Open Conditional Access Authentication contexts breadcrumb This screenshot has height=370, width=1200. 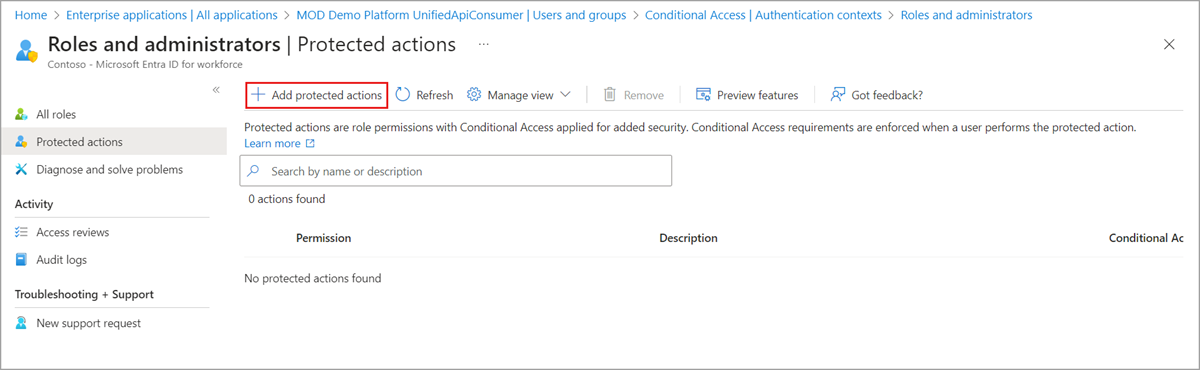click(x=763, y=15)
